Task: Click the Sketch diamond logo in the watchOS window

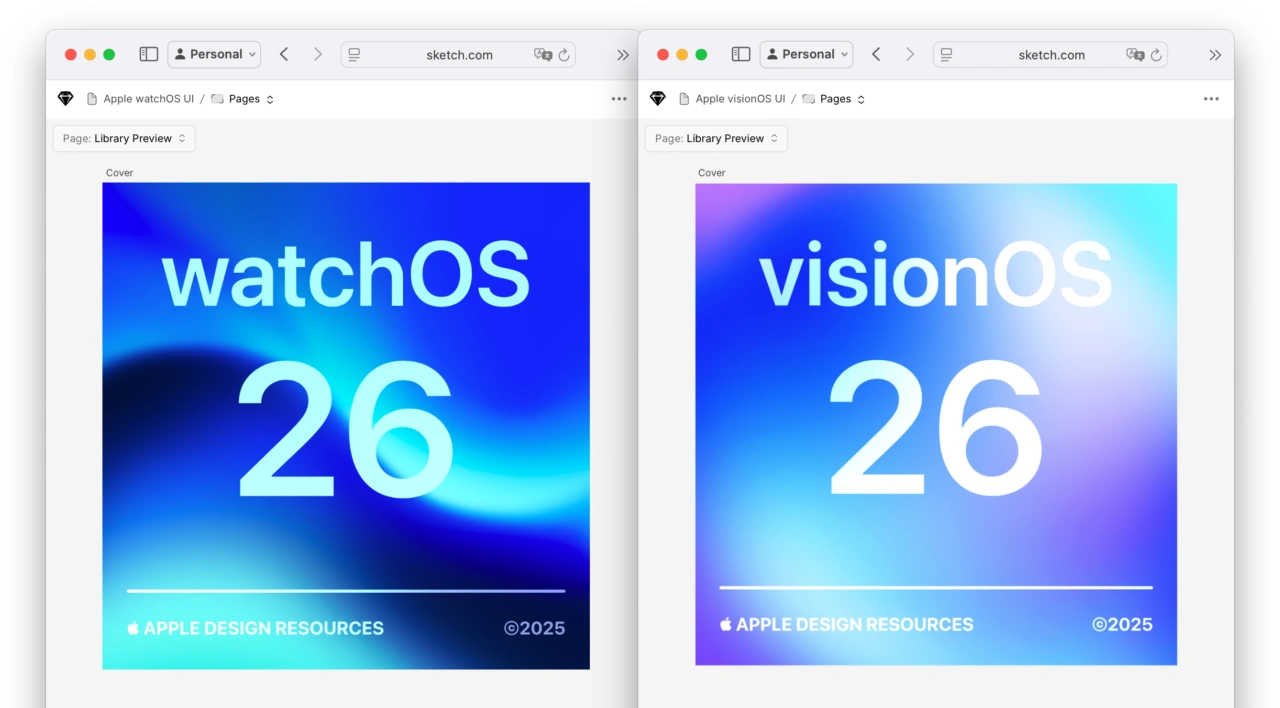Action: (66, 99)
